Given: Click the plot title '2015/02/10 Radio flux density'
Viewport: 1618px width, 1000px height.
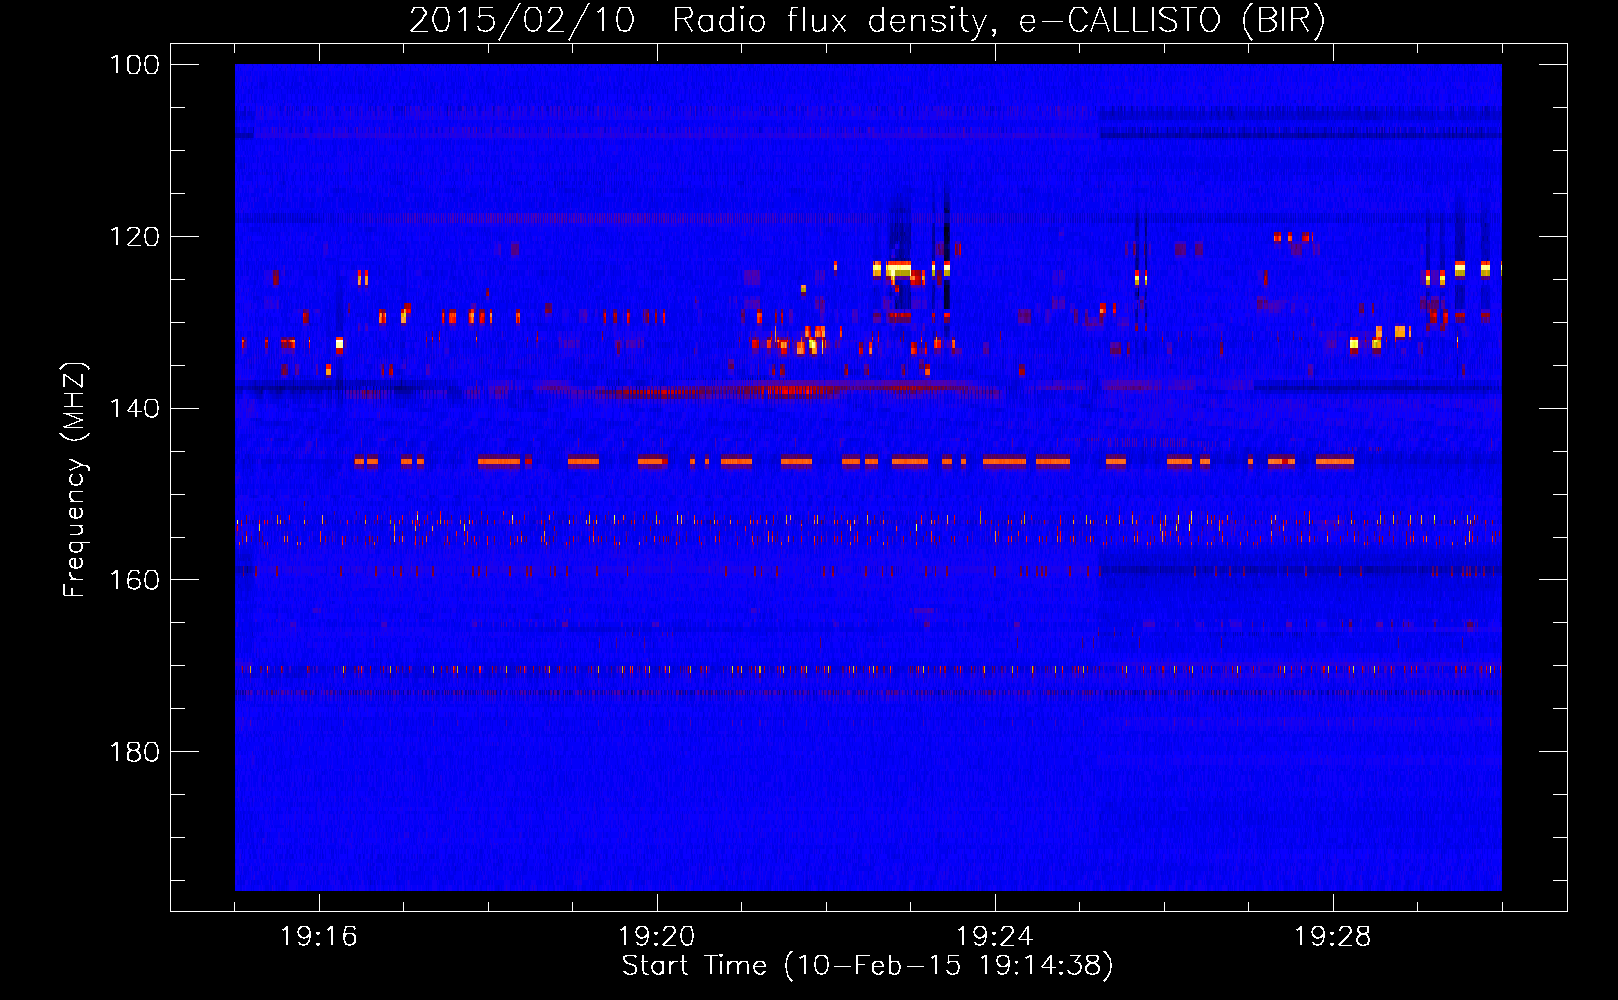Looking at the screenshot, I should [x=868, y=20].
